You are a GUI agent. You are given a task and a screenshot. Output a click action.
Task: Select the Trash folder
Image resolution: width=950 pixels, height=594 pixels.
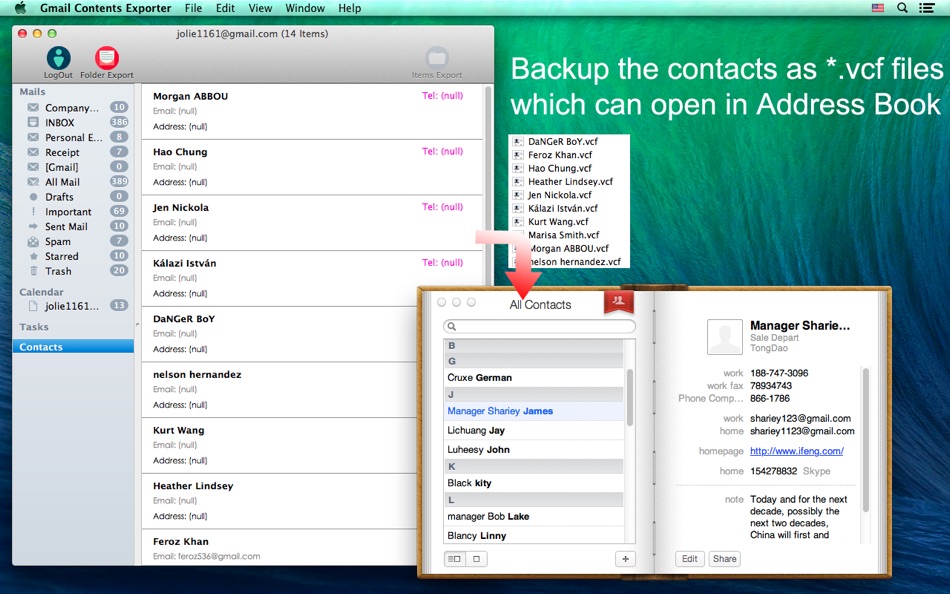coord(73,271)
